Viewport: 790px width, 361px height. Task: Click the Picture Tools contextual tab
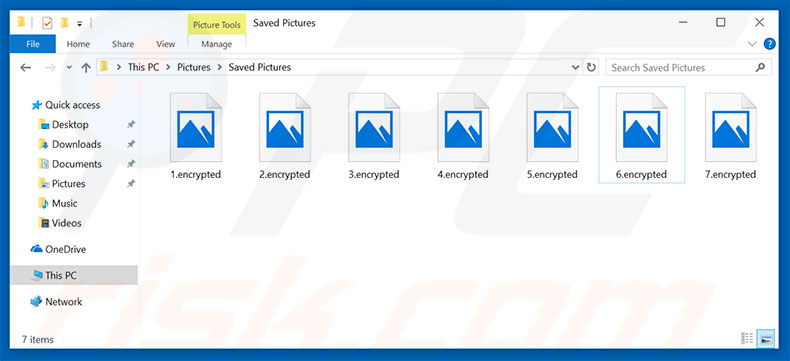[x=217, y=24]
